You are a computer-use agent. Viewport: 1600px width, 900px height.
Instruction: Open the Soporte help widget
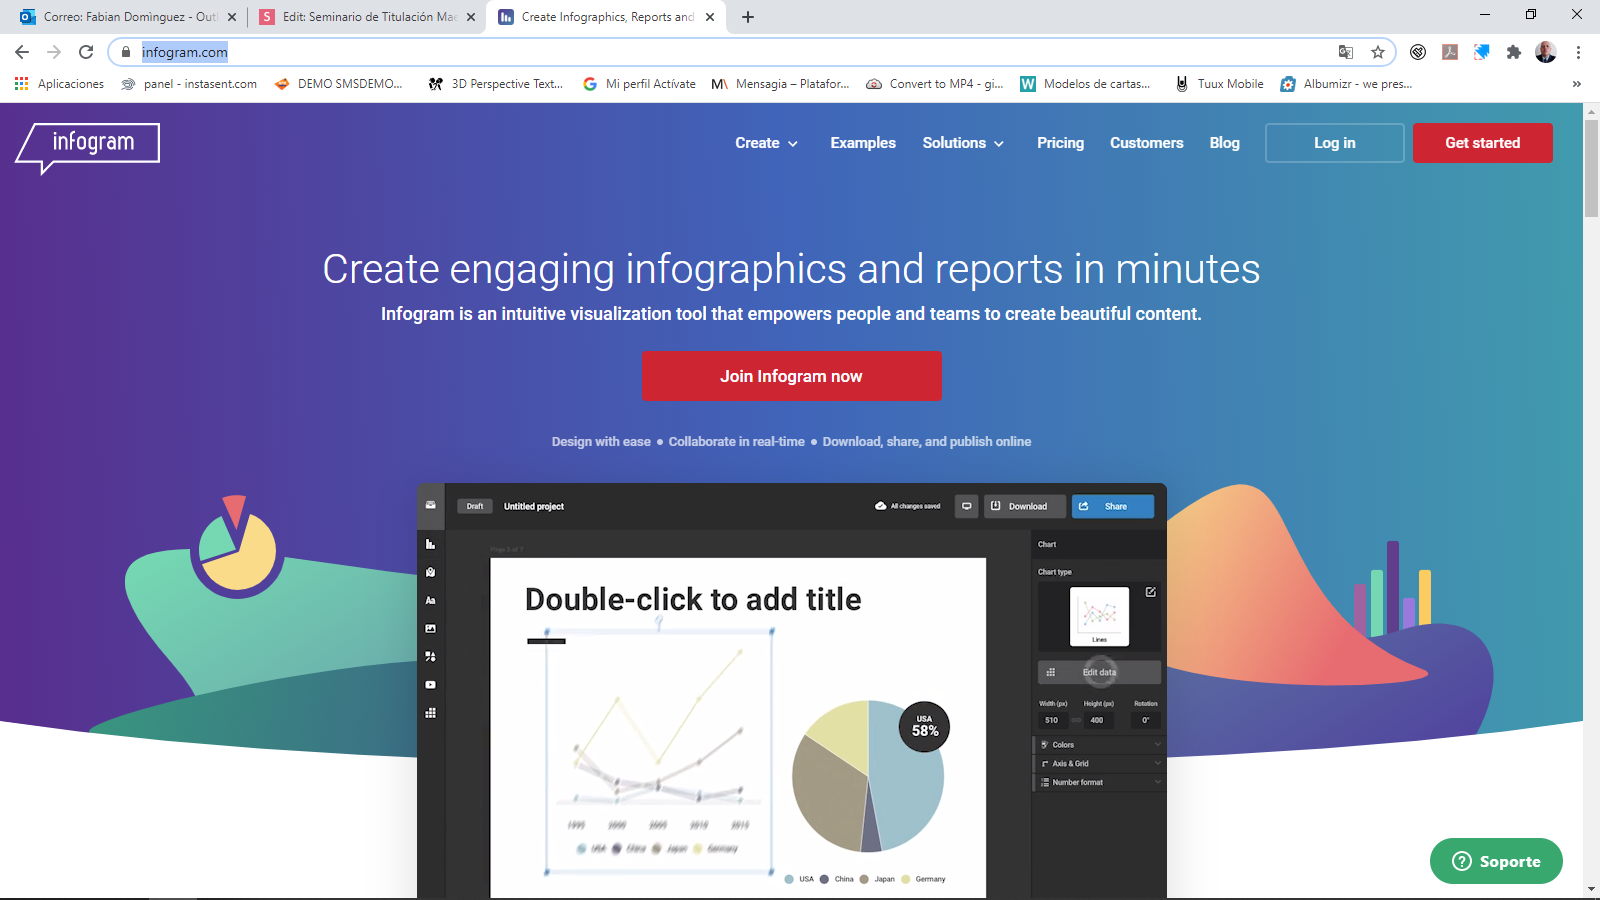point(1496,861)
